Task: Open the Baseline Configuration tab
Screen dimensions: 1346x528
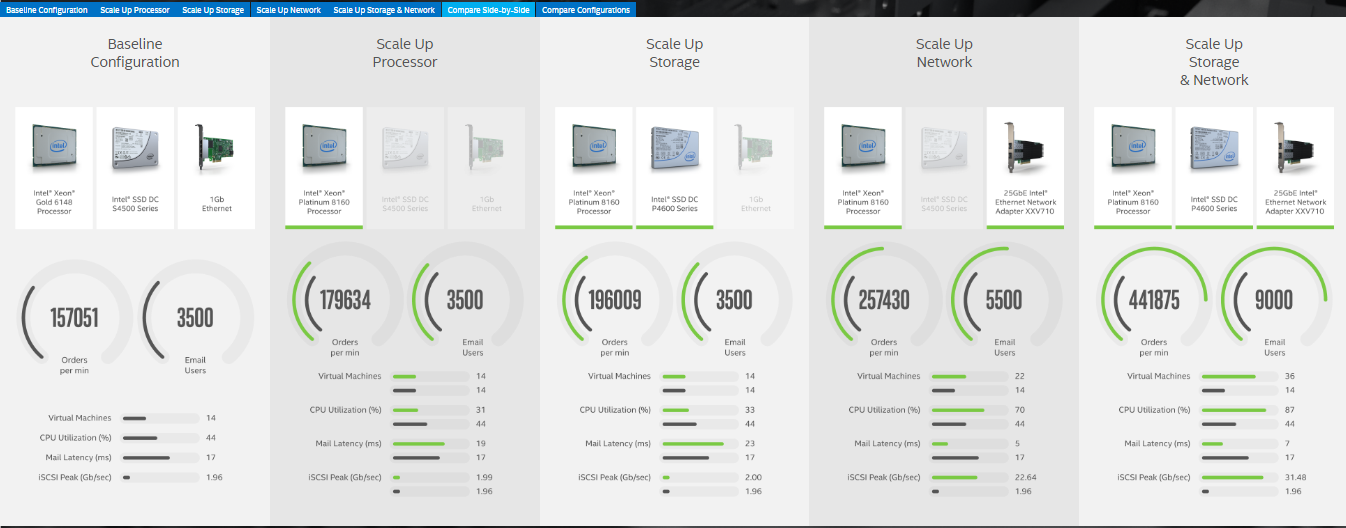Action: [47, 9]
